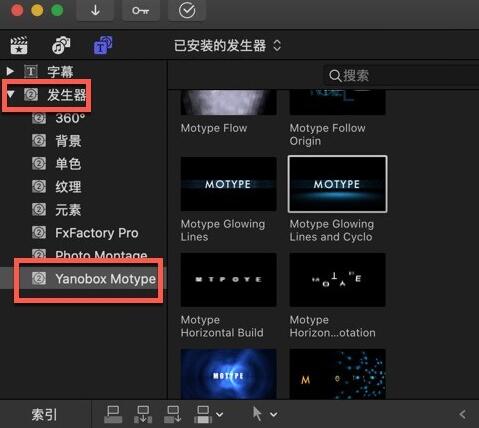The height and width of the screenshot is (428, 479).
Task: Click the icon beside FxFactory Pro
Action: (39, 233)
